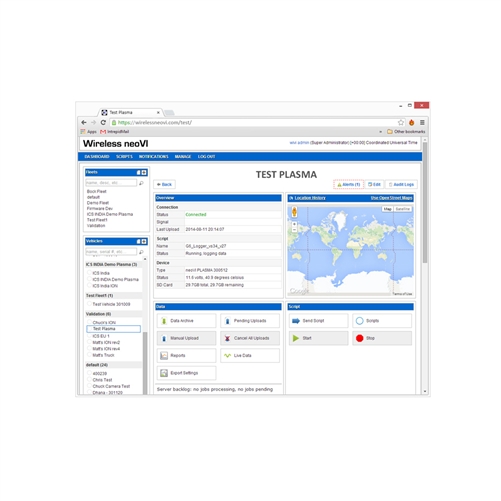Screen dimensions: 501x501
Task: Click the Alerts (1) button
Action: coord(349,184)
